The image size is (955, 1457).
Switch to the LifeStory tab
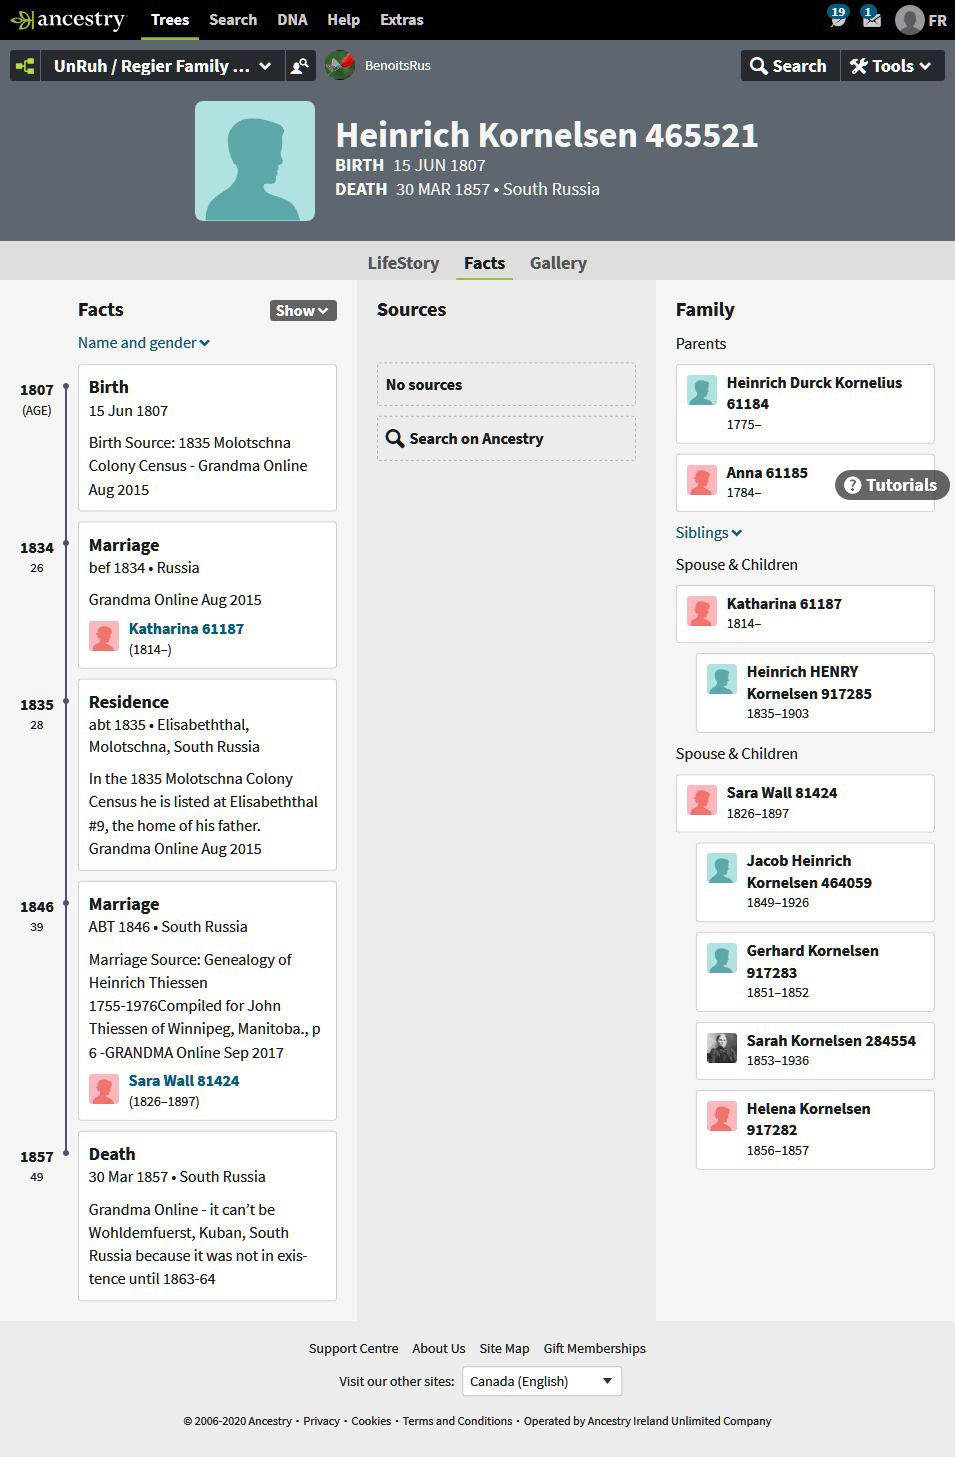point(403,263)
